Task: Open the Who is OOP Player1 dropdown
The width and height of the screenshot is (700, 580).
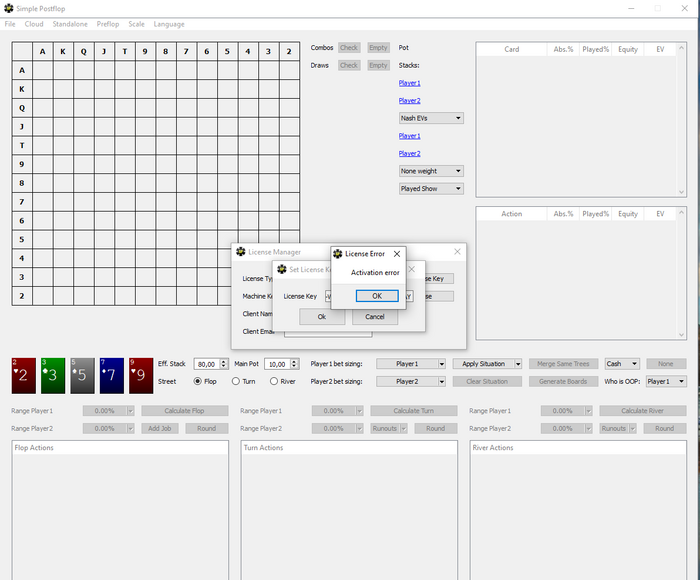Action: point(666,381)
